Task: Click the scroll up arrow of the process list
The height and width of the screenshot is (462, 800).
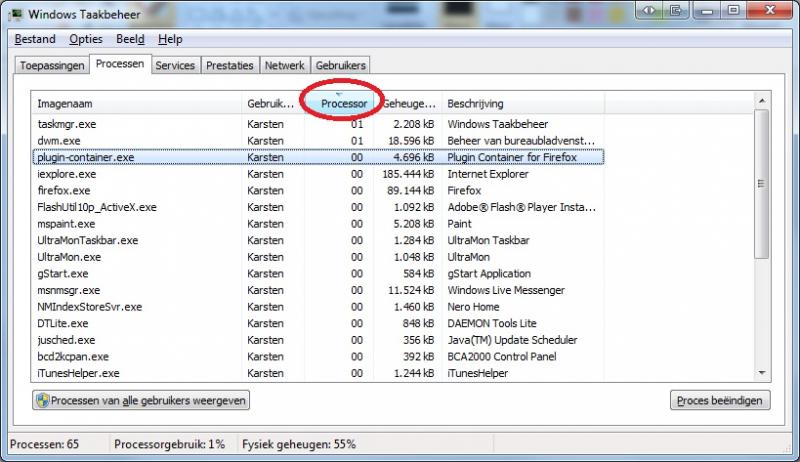Action: pyautogui.click(x=762, y=101)
